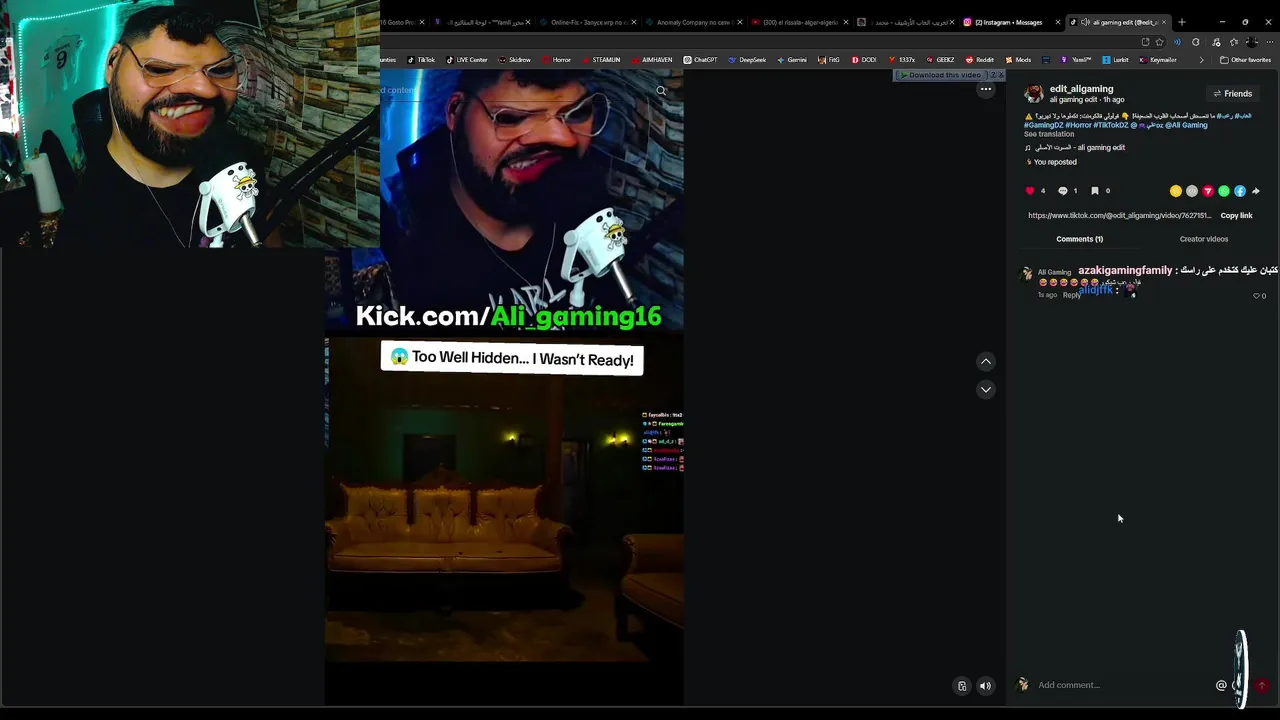Image resolution: width=1280 pixels, height=720 pixels.
Task: Post comment with red arrow button
Action: point(1262,685)
